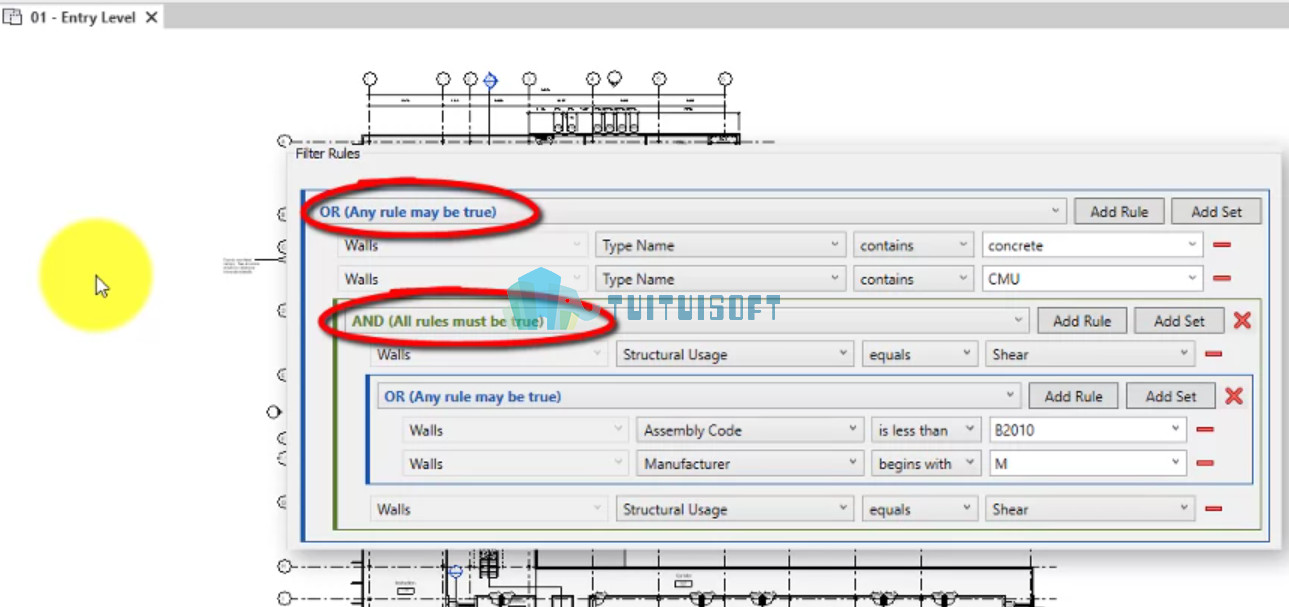
Task: Click the Walls category box in the Manufacturer row
Action: click(515, 464)
